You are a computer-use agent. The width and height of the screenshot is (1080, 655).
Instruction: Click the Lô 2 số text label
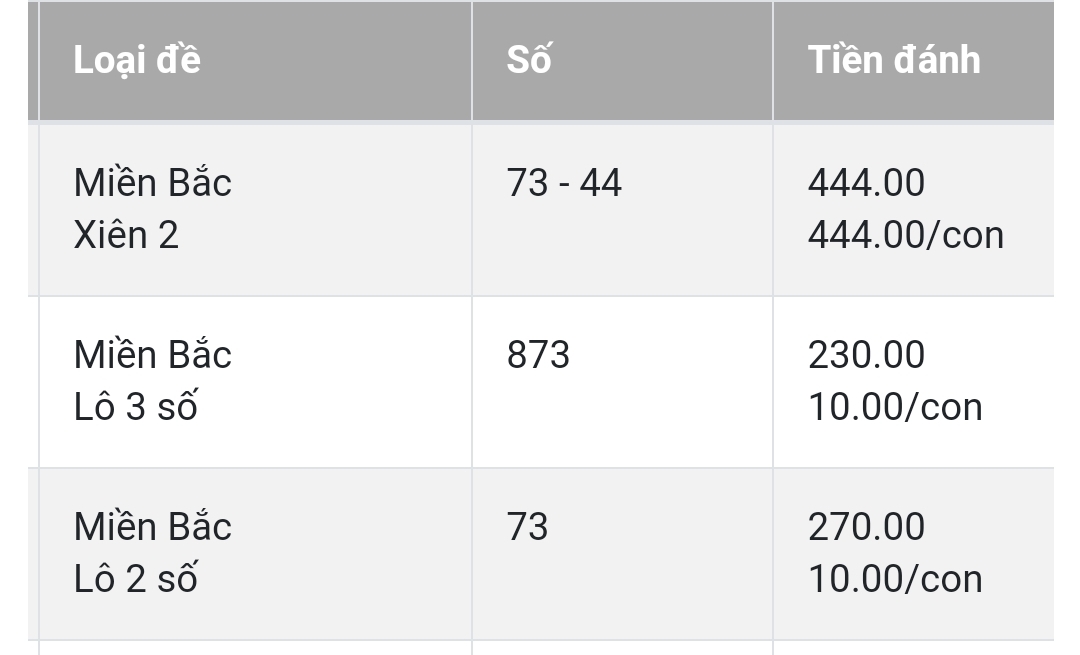tap(136, 579)
